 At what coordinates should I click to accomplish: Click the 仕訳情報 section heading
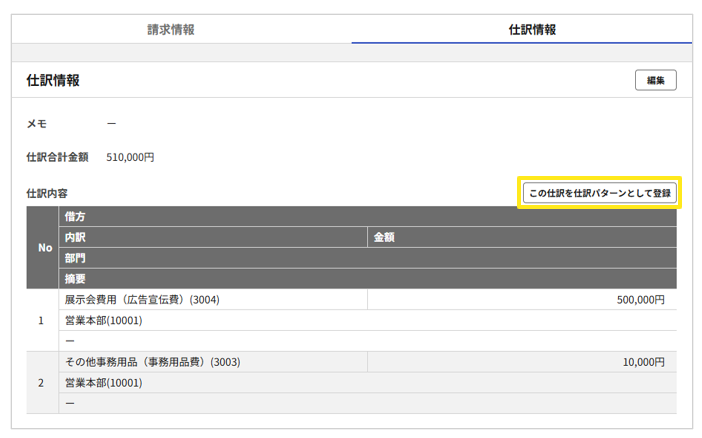(x=53, y=81)
